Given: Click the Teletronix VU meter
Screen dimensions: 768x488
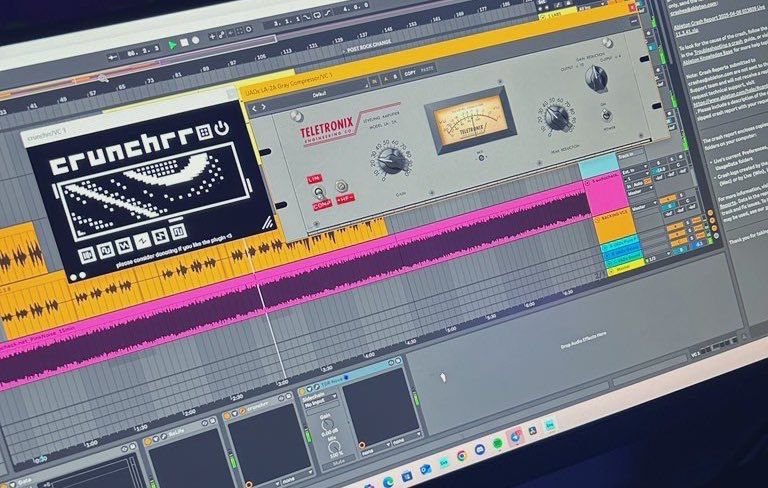Looking at the screenshot, I should [x=471, y=120].
